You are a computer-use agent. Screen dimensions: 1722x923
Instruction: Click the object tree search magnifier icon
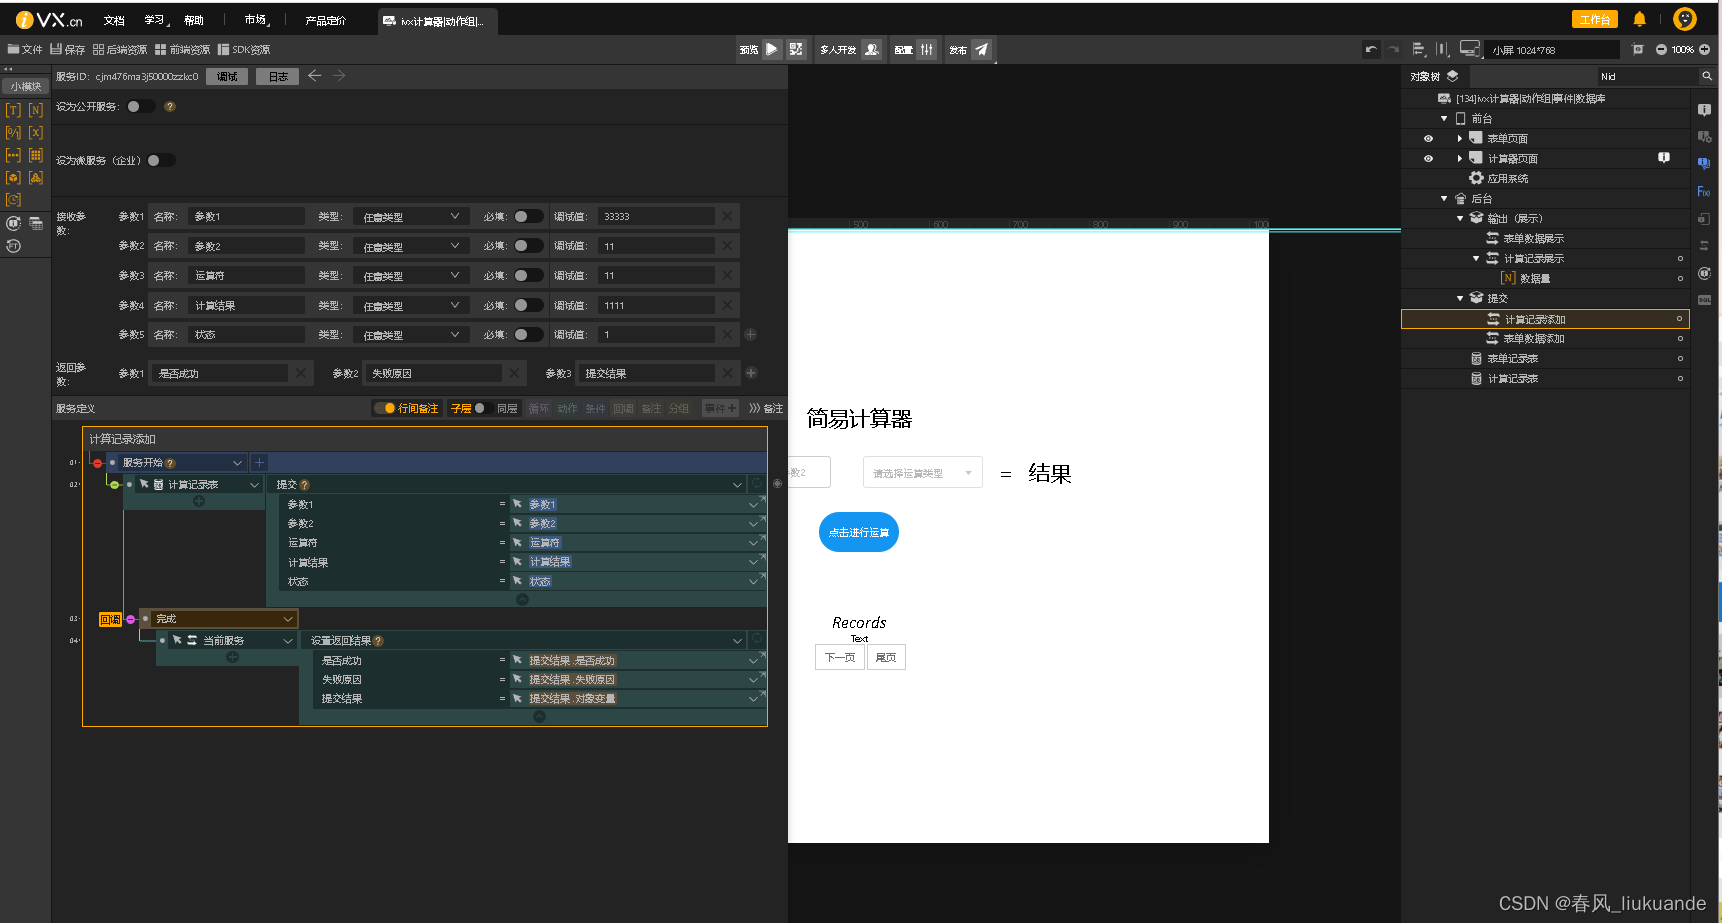[x=1707, y=76]
